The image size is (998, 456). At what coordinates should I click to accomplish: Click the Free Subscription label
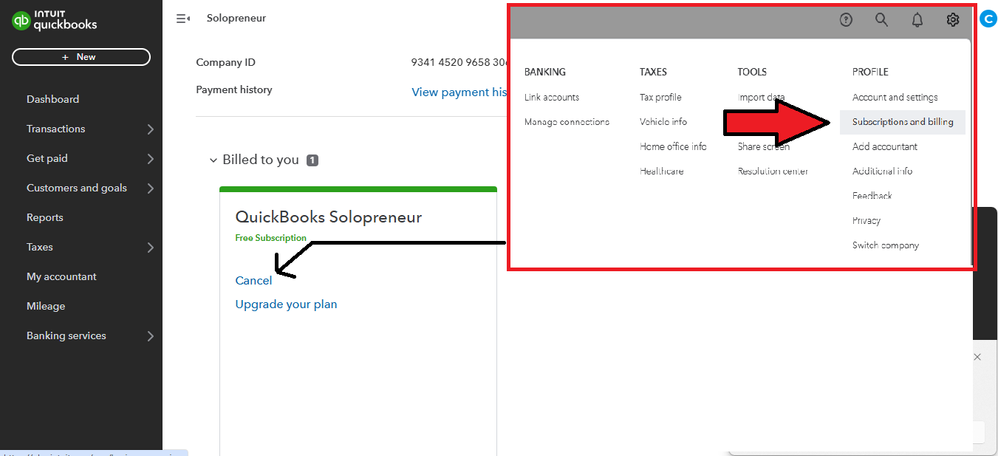(x=271, y=238)
